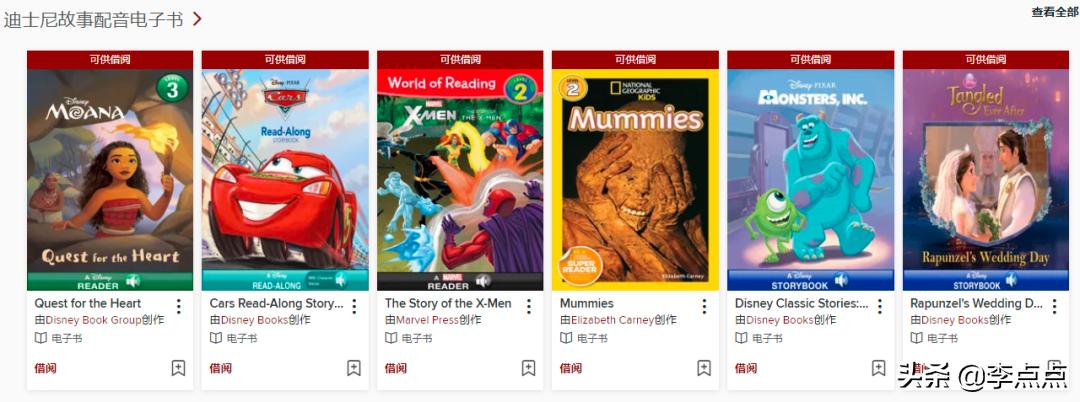
Task: Add Mummies to wish list bookmark
Action: tap(703, 368)
